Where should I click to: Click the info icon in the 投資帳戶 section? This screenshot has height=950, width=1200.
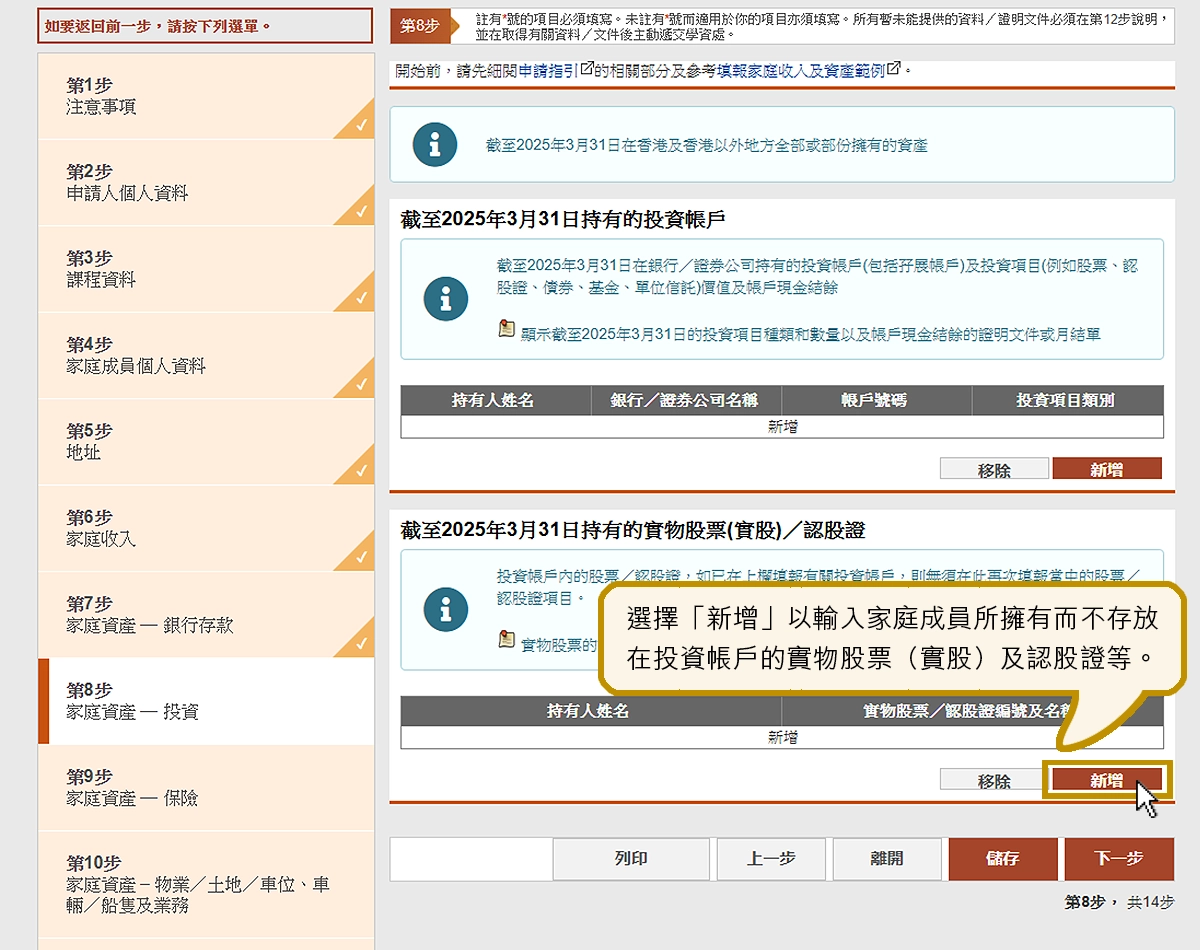[445, 298]
